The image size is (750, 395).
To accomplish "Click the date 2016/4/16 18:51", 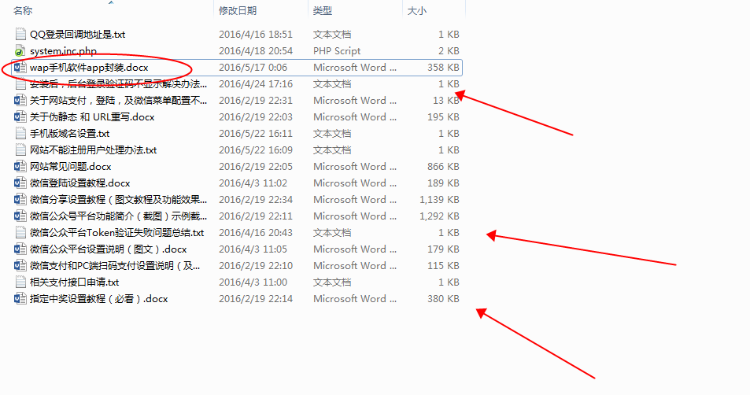I will click(255, 34).
